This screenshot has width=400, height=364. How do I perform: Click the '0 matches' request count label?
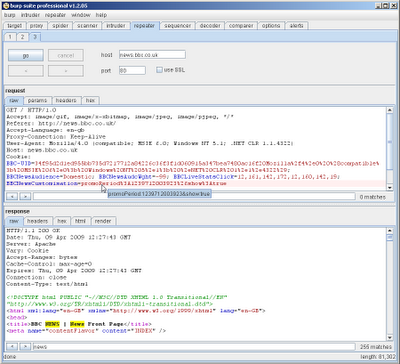[372, 197]
